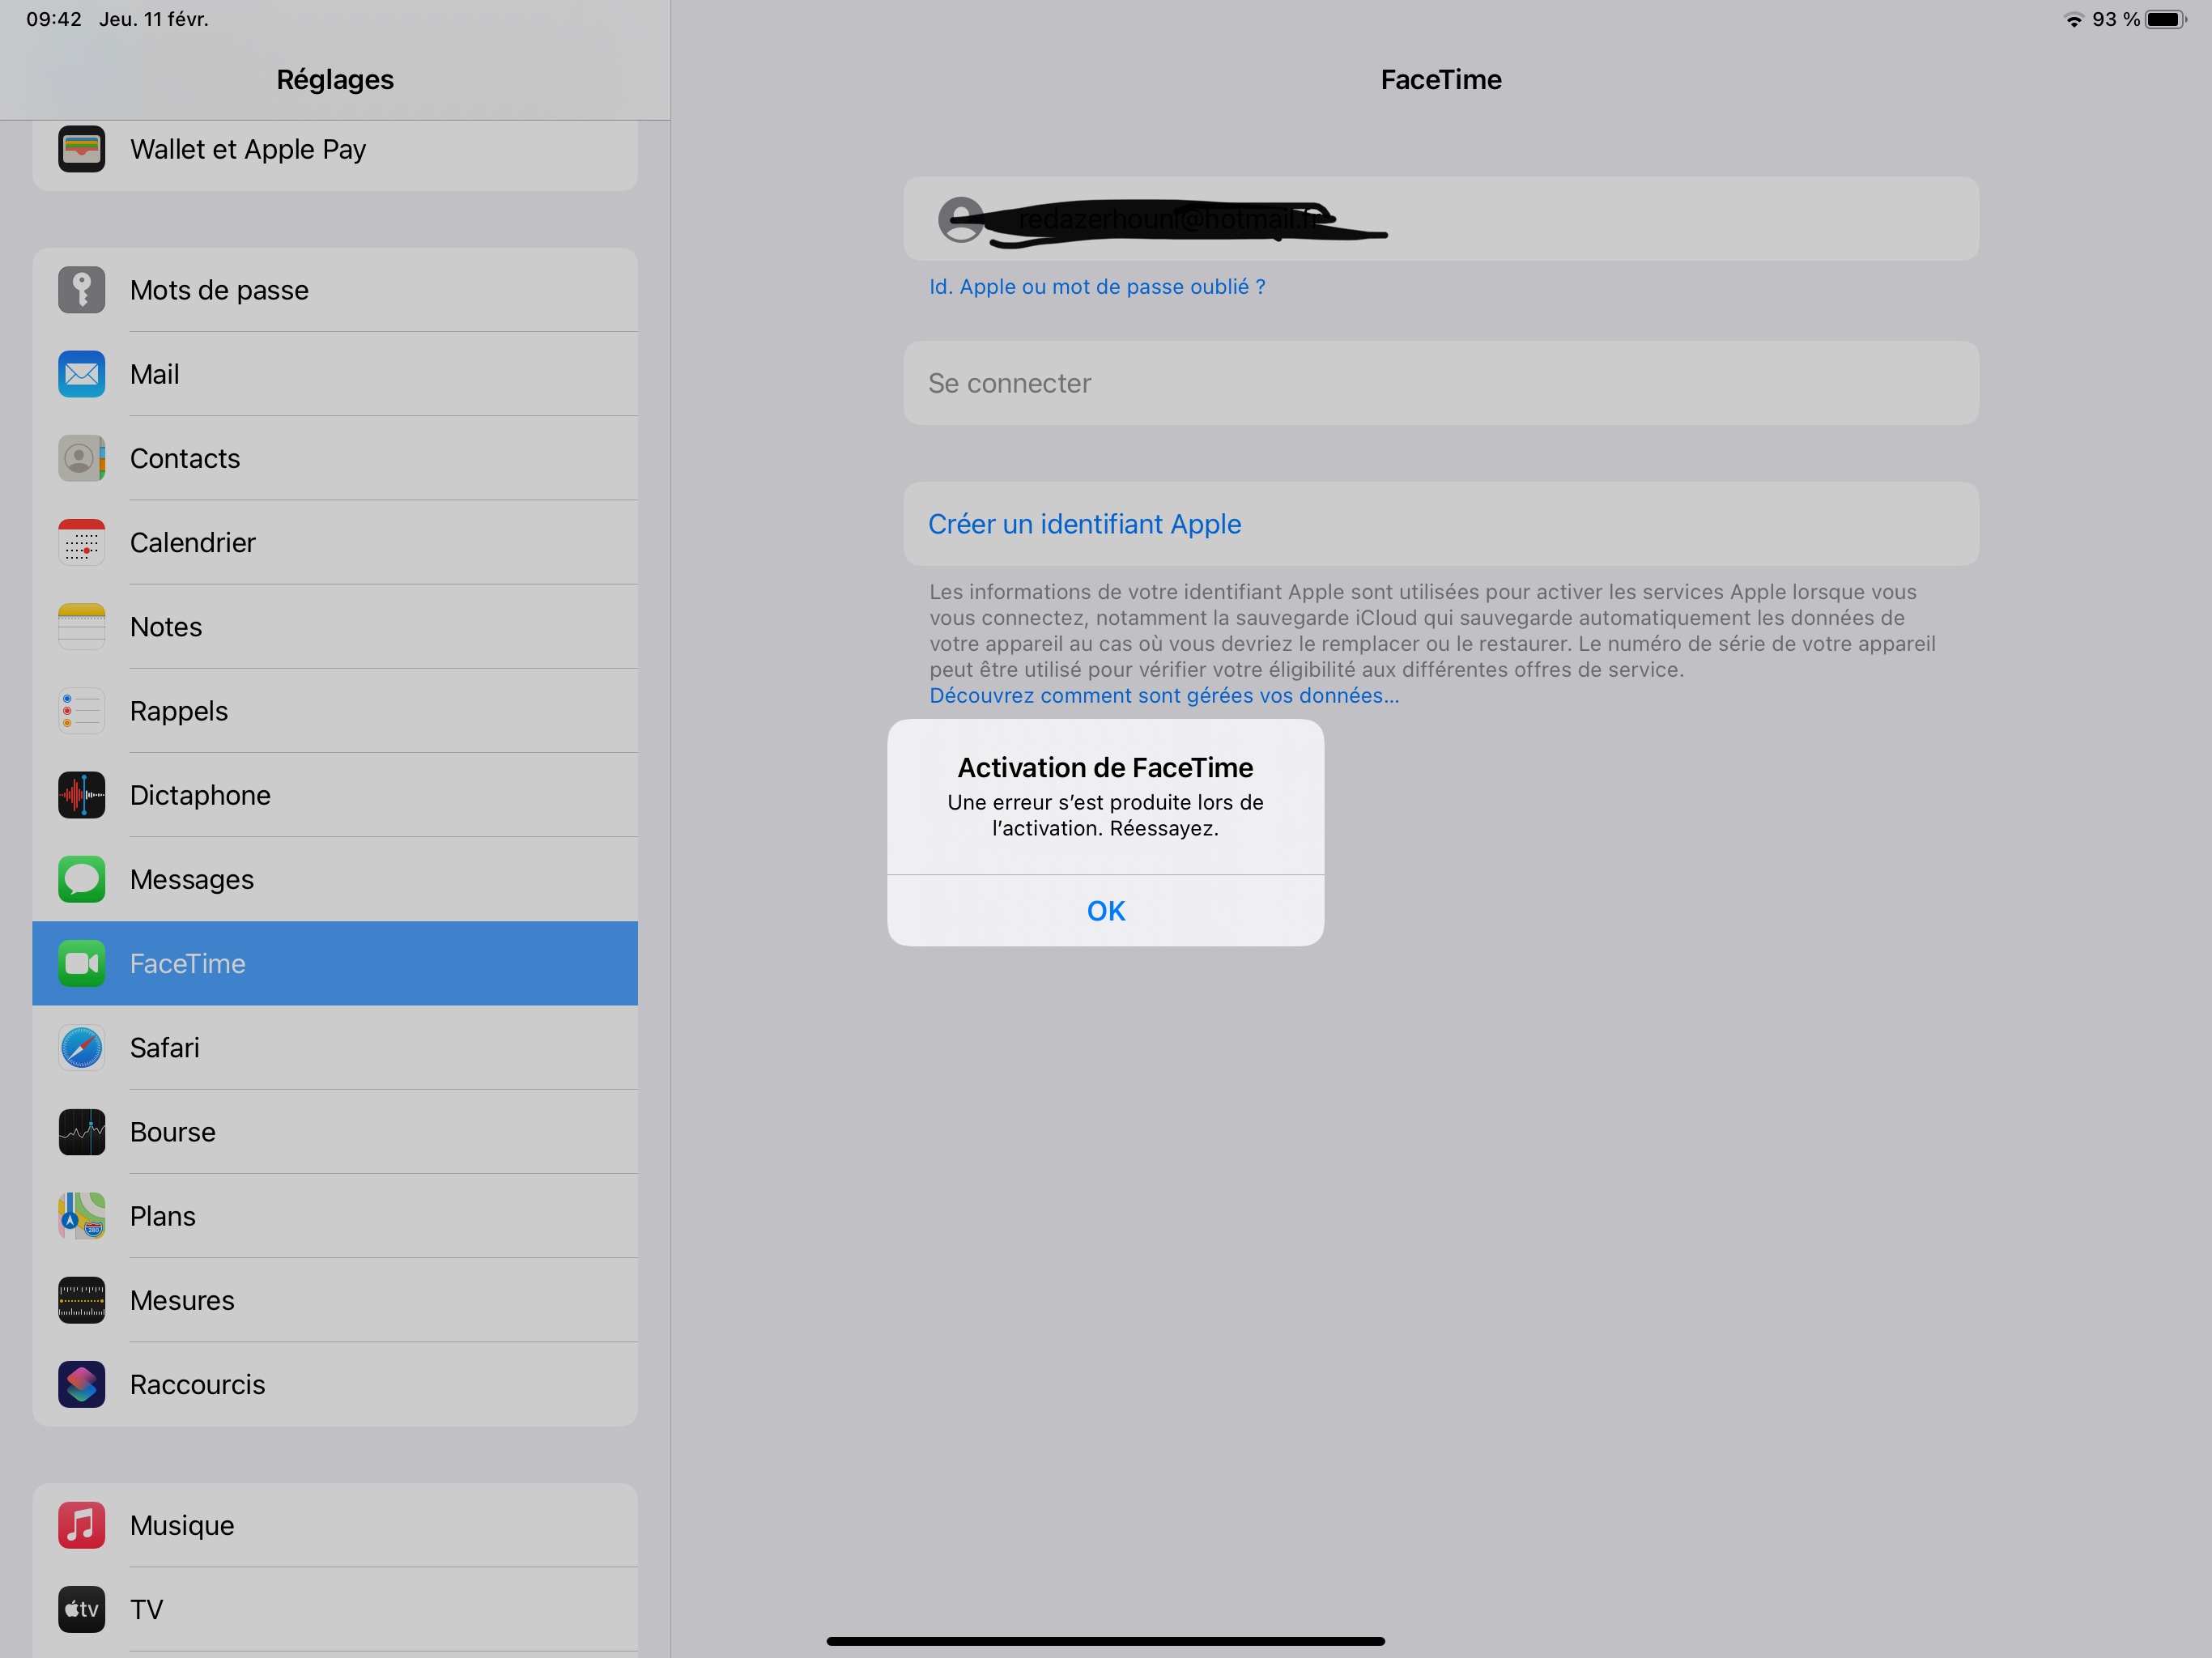Open the Safari compass icon
This screenshot has width=2212, height=1658.
click(81, 1048)
